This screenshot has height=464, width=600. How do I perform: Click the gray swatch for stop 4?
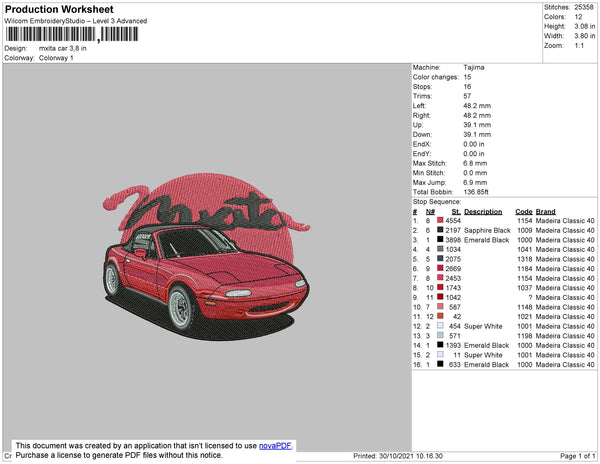coord(441,250)
